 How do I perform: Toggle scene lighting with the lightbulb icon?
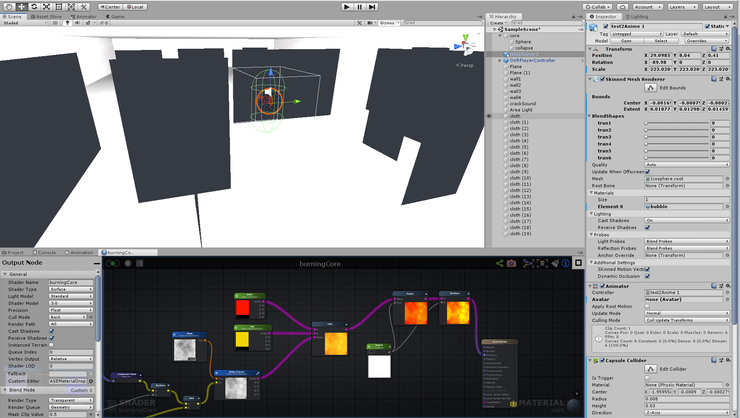(x=67, y=22)
